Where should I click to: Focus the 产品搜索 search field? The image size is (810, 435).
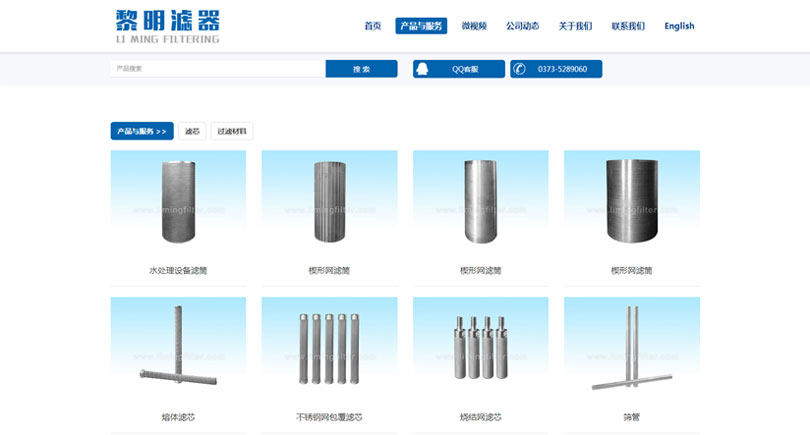pyautogui.click(x=217, y=69)
